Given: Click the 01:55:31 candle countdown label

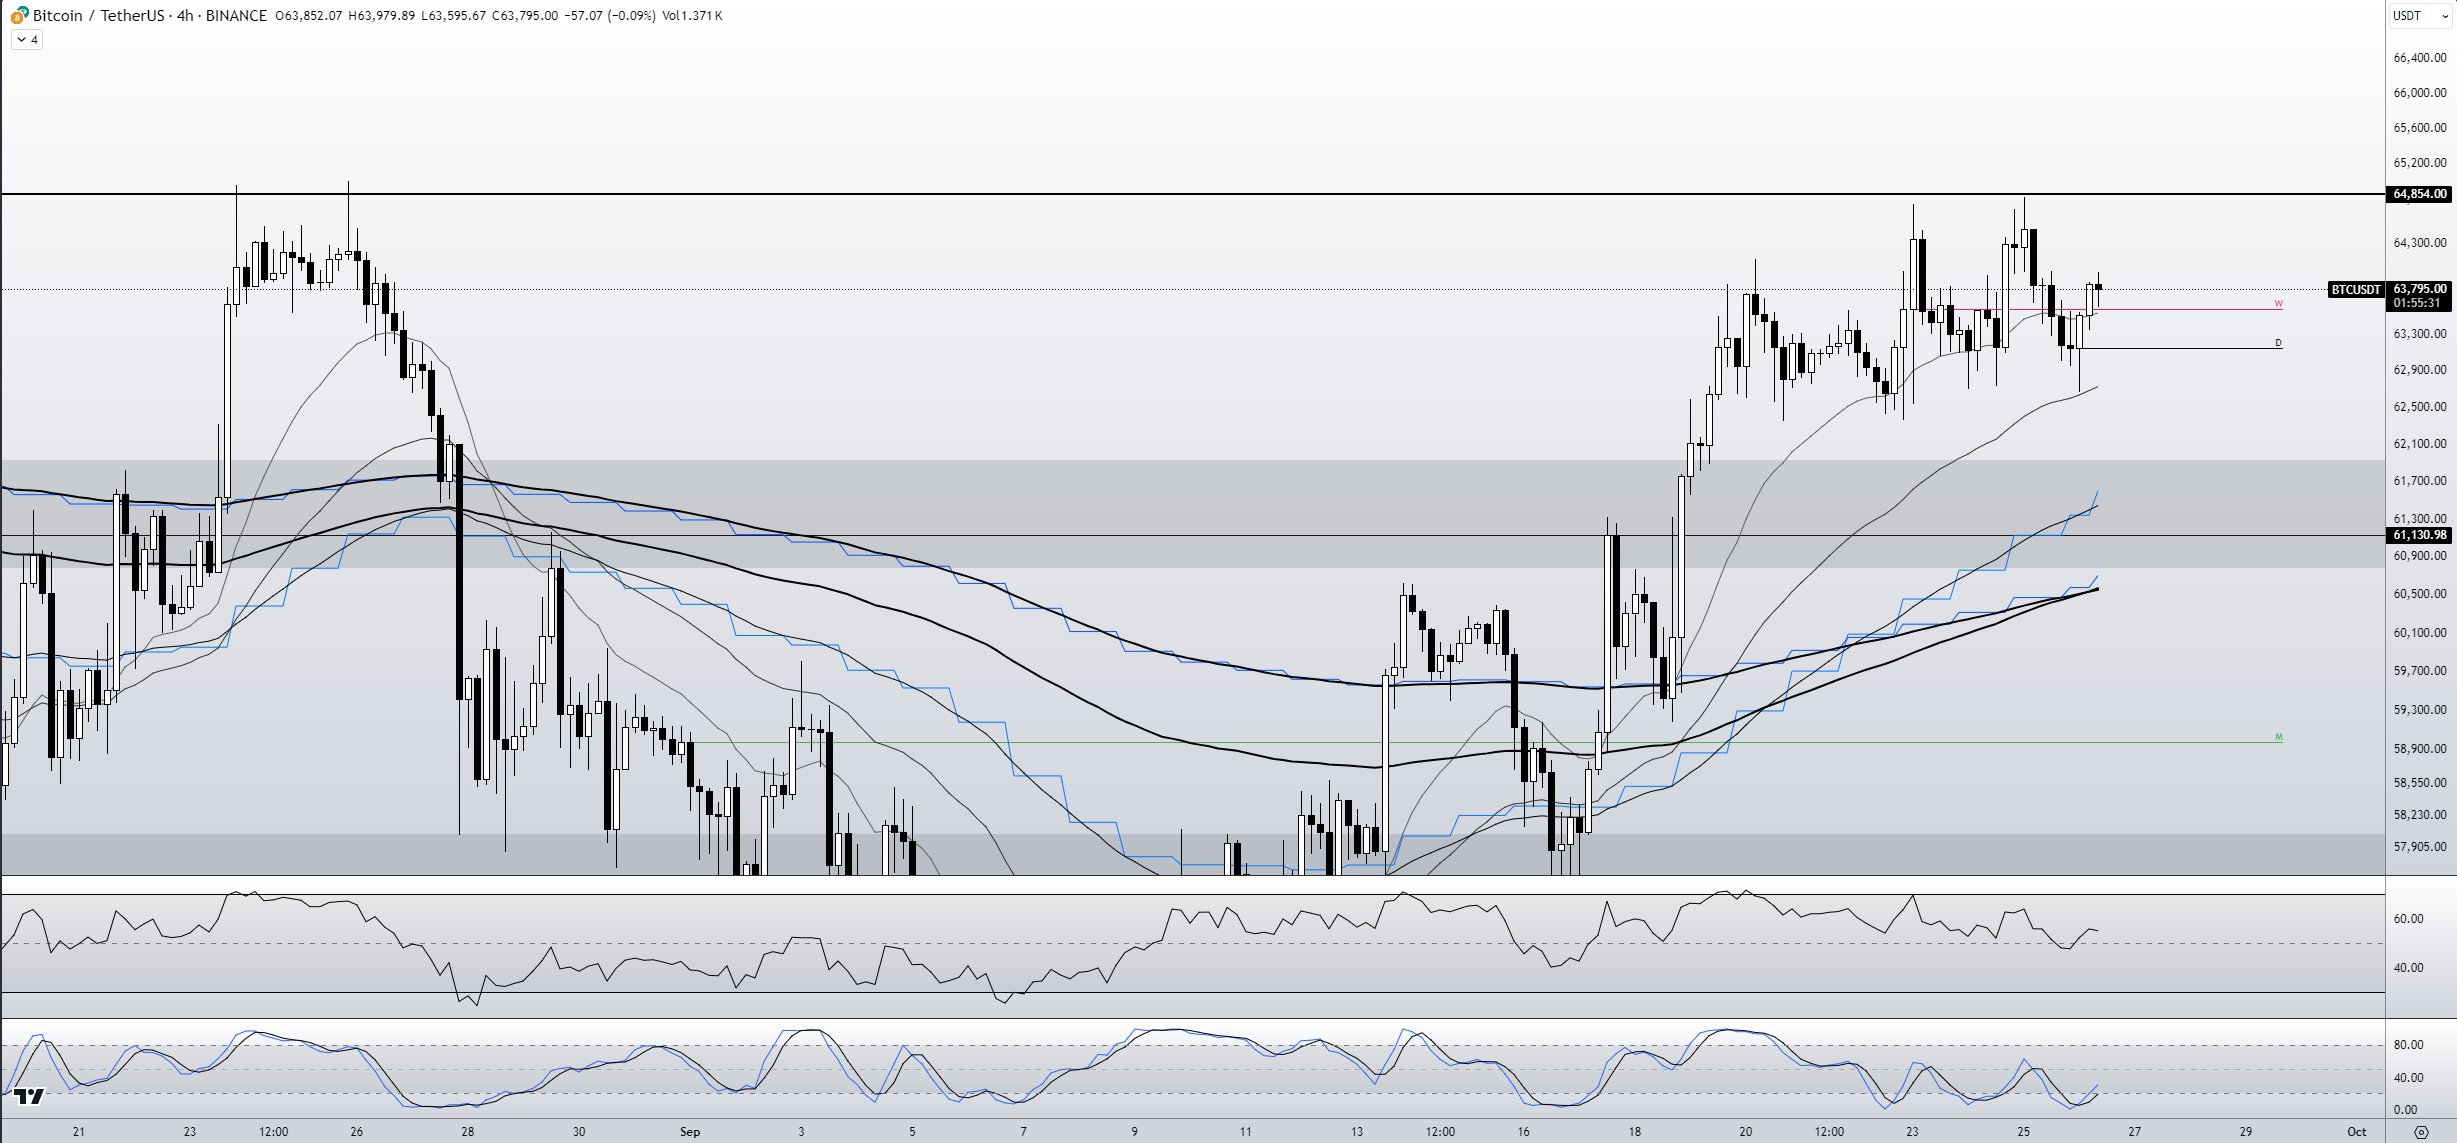Looking at the screenshot, I should (x=2419, y=303).
